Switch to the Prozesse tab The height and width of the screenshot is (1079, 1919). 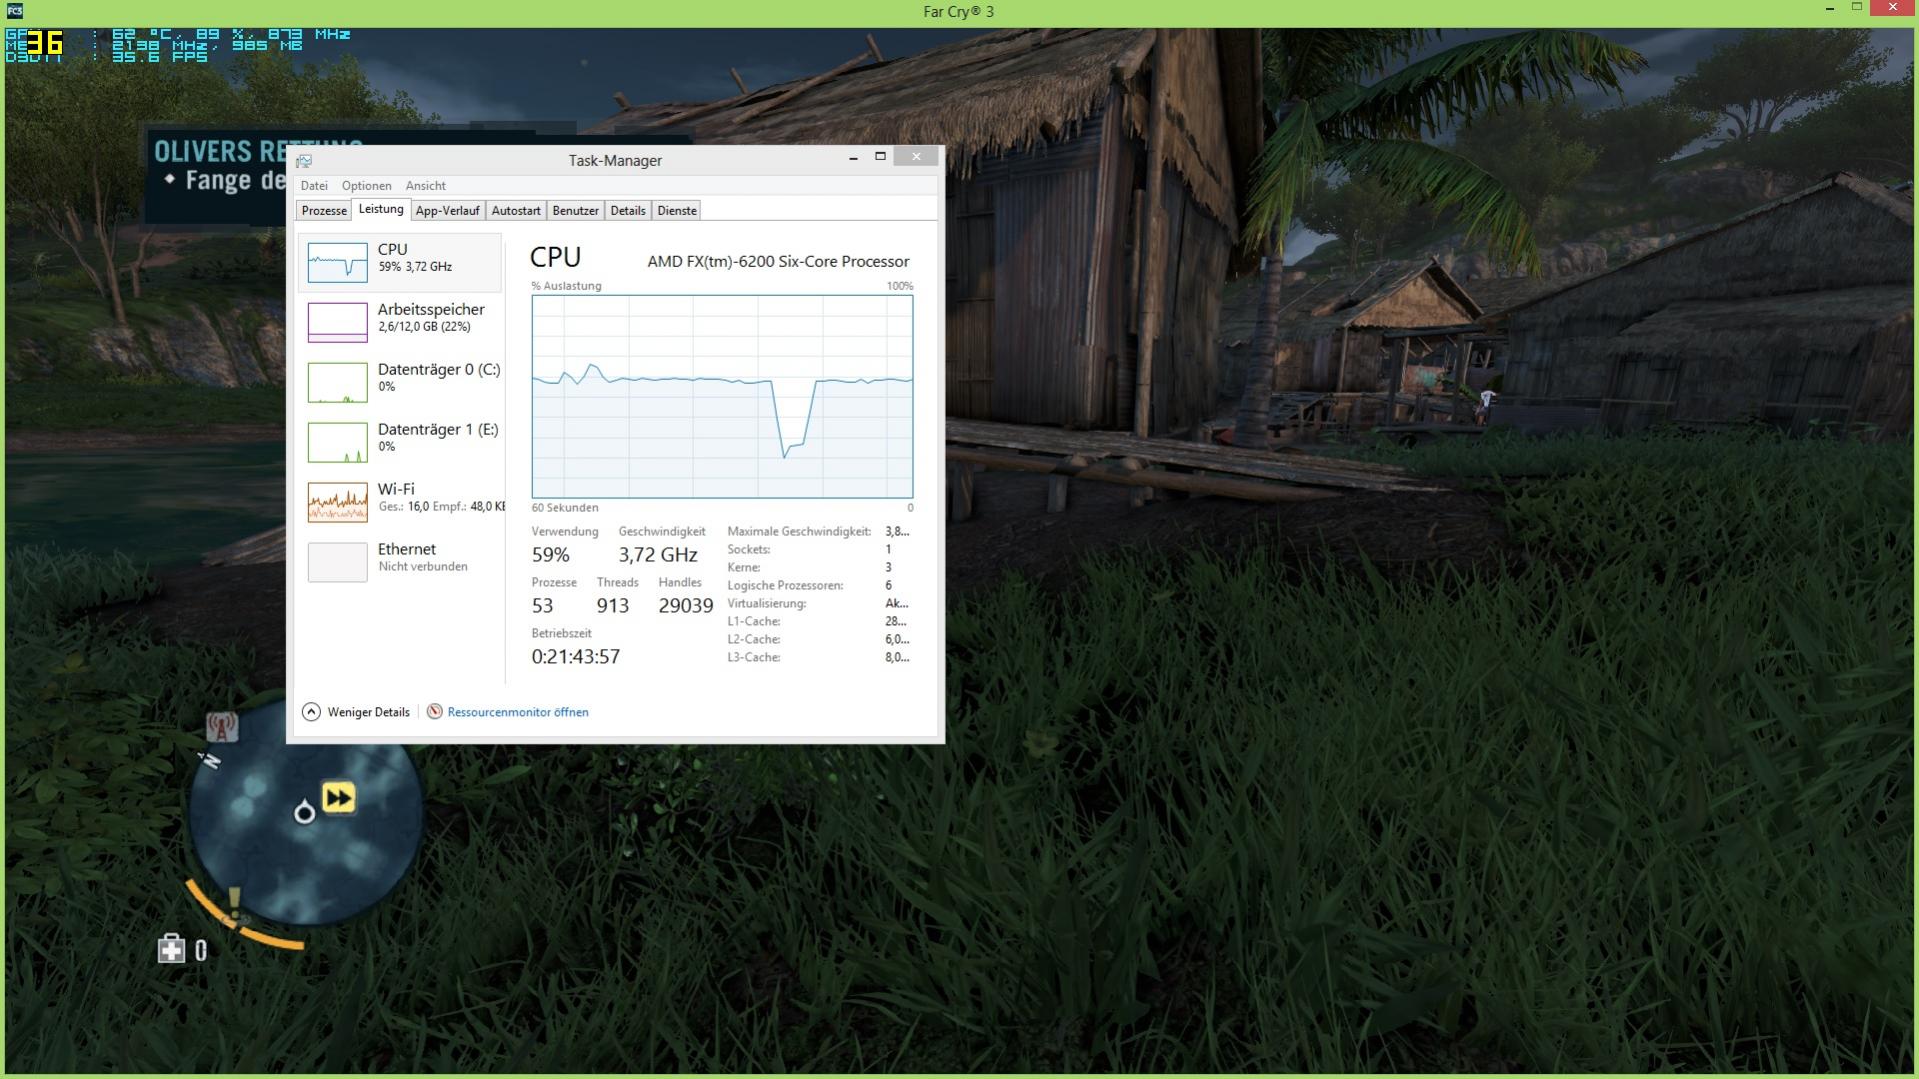[x=324, y=211]
